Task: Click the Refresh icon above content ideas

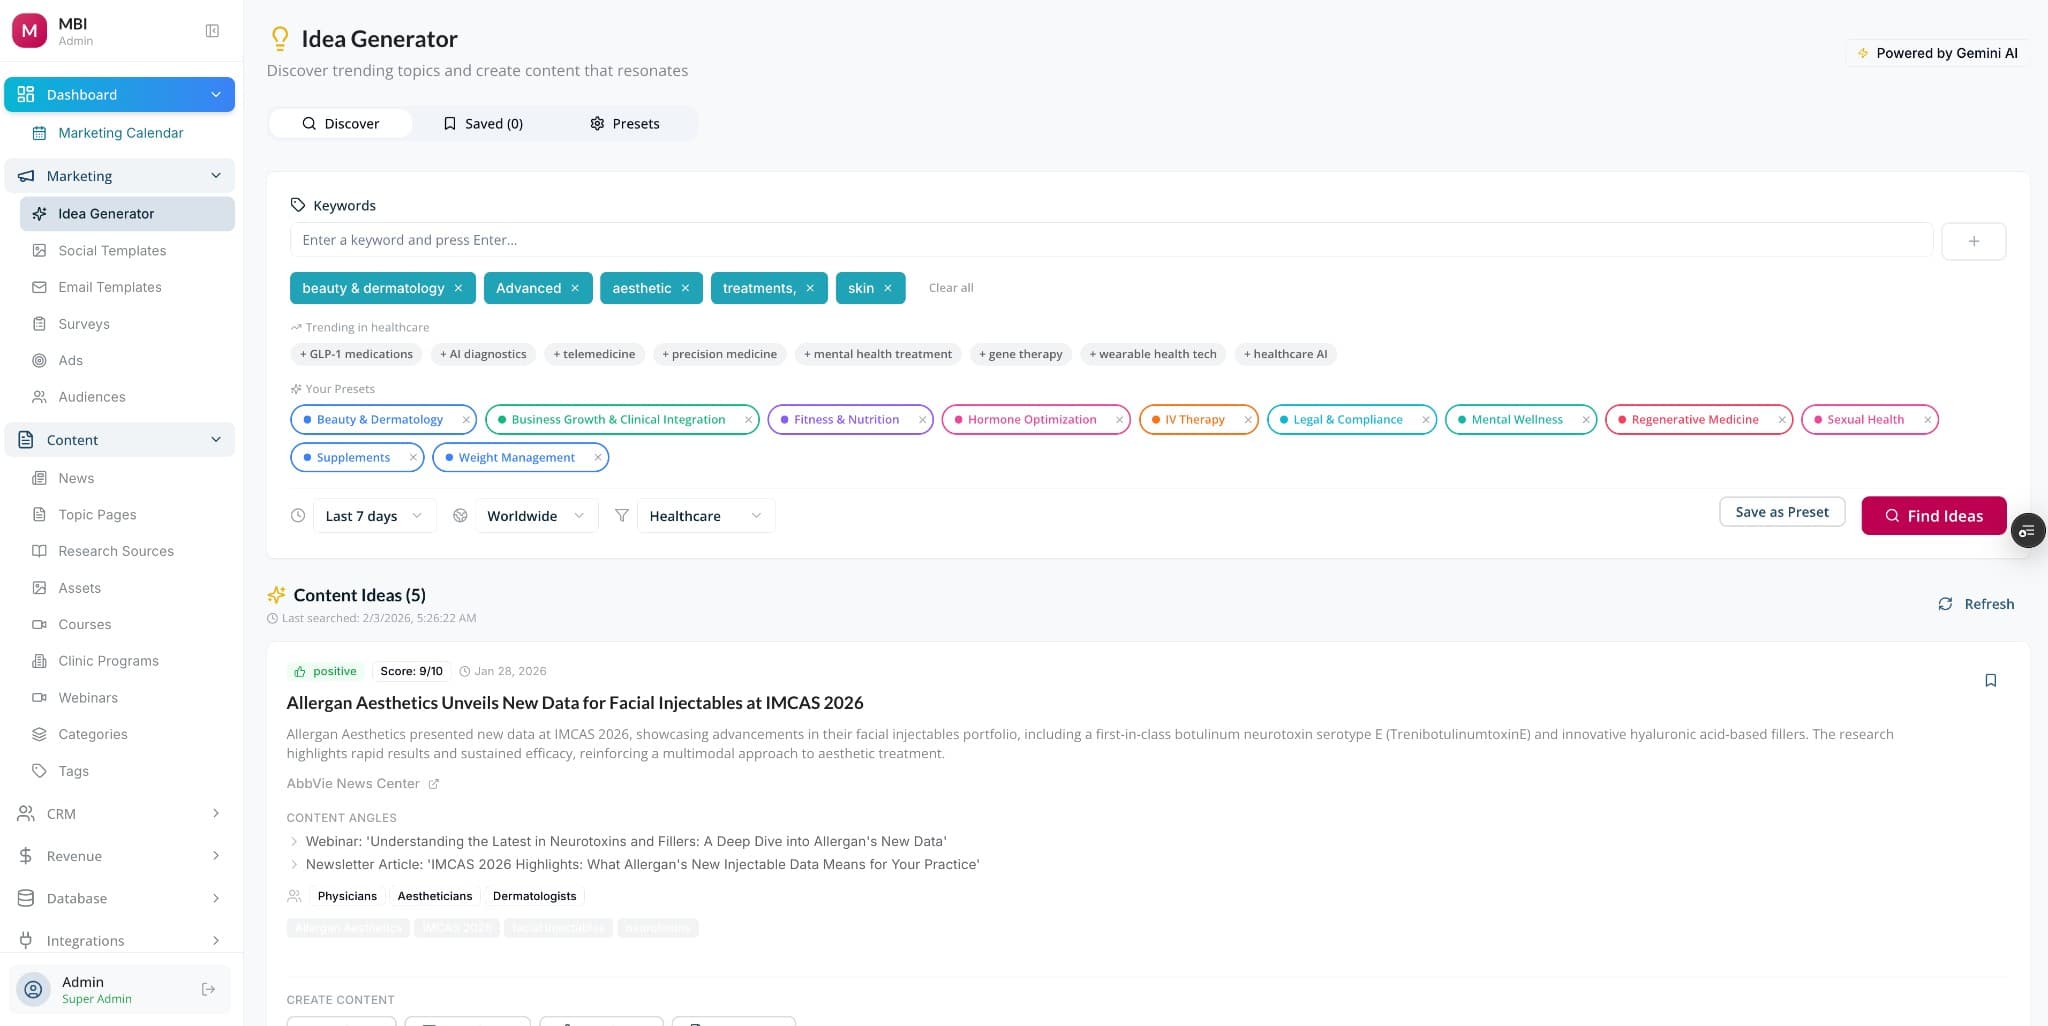Action: coord(1945,604)
